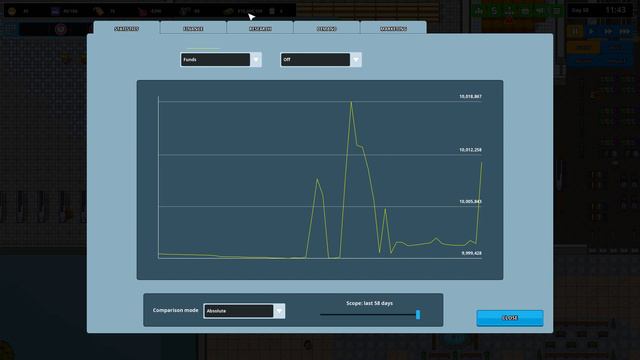Click the pause game speed button

pos(576,31)
